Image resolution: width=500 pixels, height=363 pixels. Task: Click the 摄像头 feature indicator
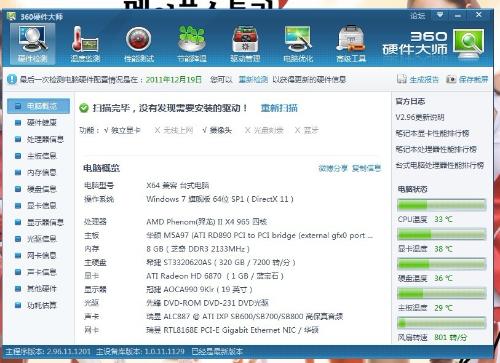point(217,130)
